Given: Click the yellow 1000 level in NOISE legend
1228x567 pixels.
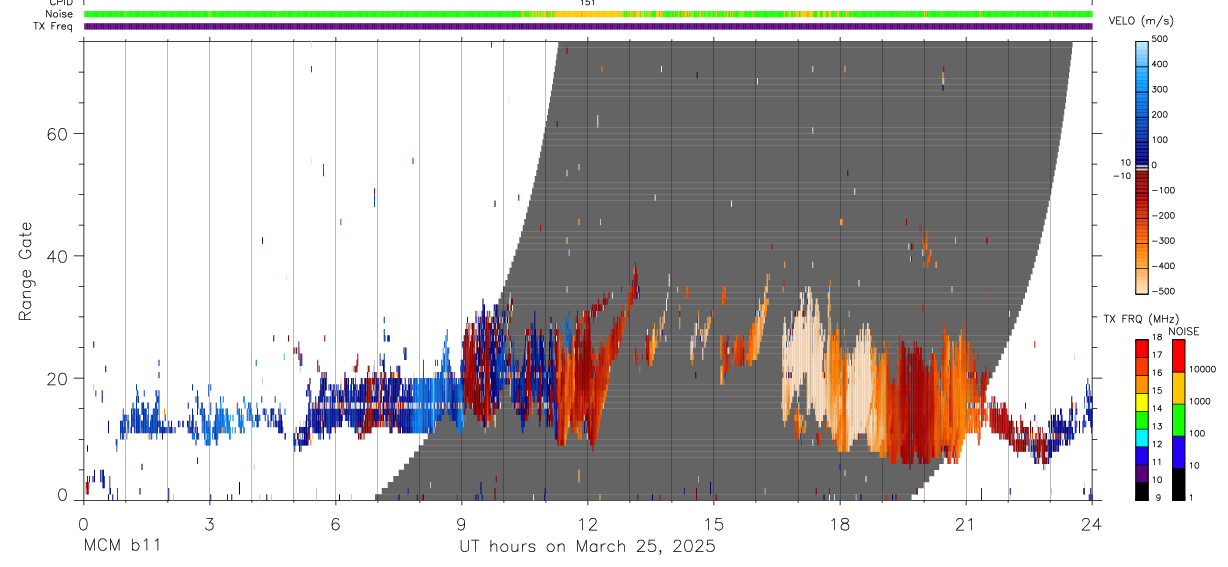Looking at the screenshot, I should (1179, 387).
